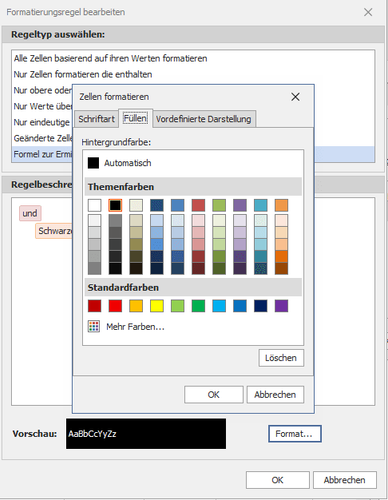
Task: Click OK in Formatierungsregel bearbeiten window
Action: 278,480
